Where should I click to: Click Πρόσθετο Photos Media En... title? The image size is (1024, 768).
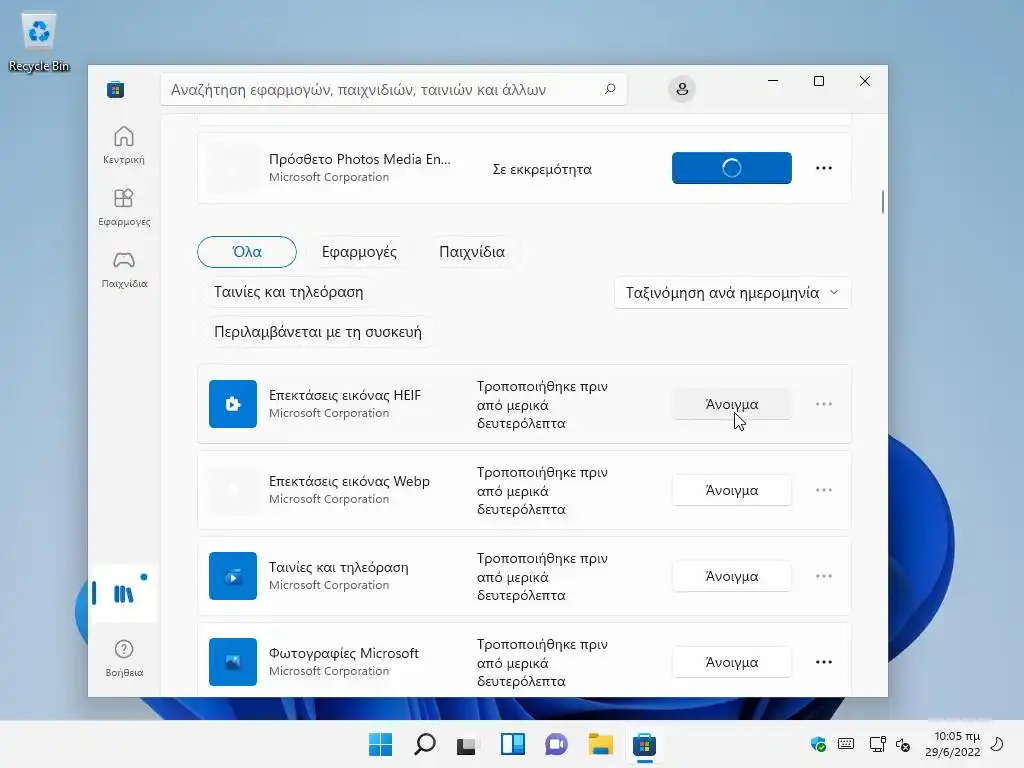click(x=360, y=159)
